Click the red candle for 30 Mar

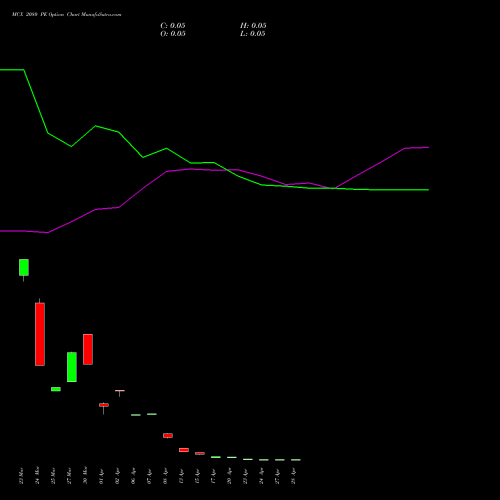(88, 349)
